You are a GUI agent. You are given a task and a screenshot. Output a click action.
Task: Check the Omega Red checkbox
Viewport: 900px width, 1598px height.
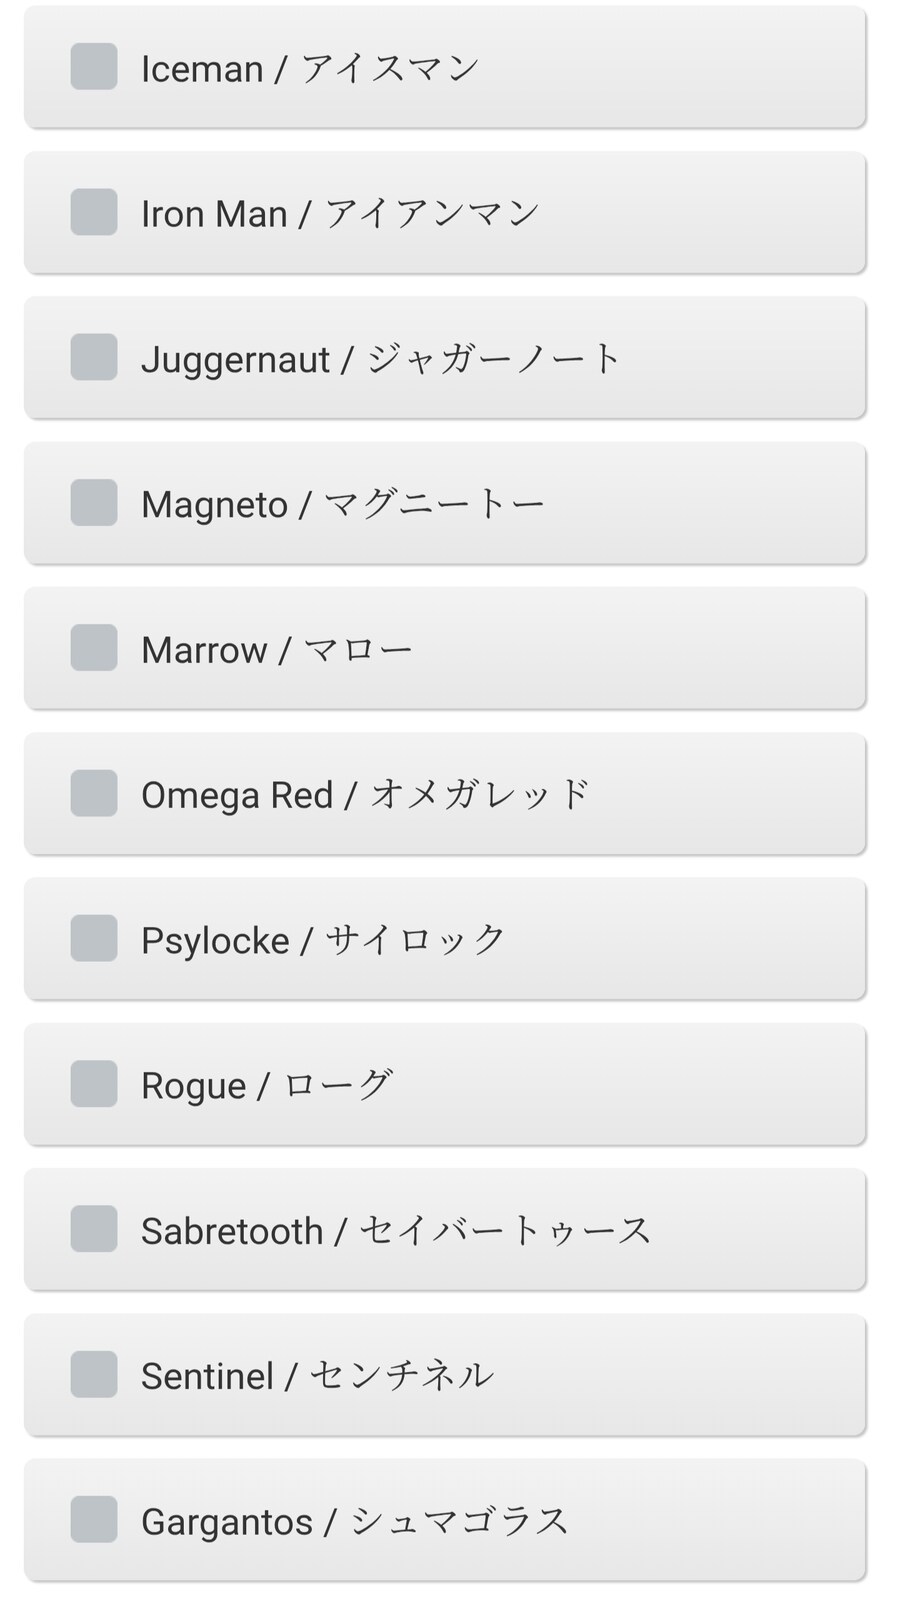pyautogui.click(x=94, y=793)
